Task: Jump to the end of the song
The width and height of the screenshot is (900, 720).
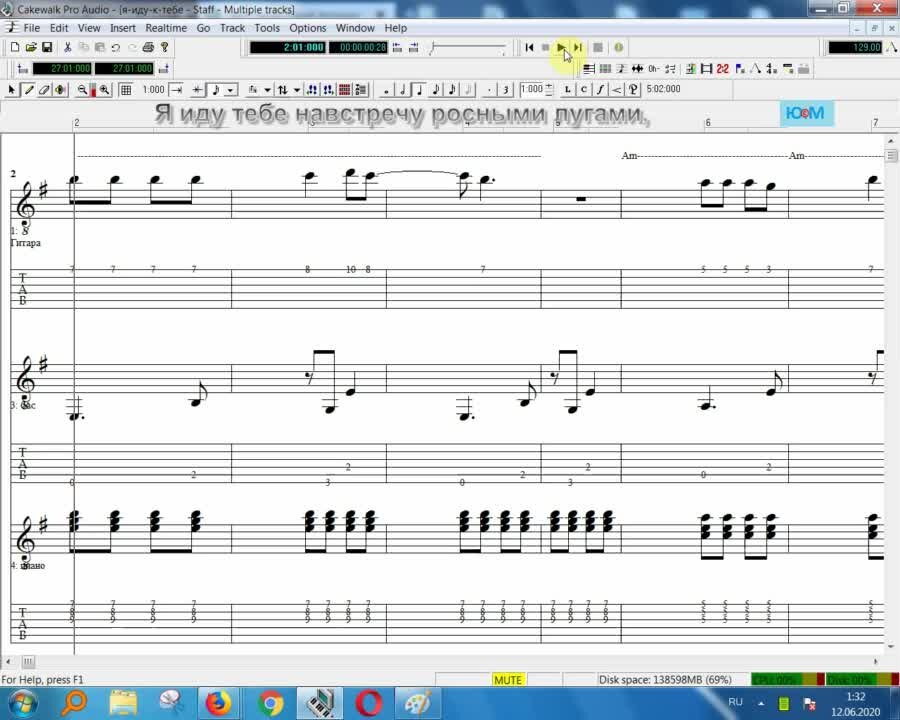Action: [578, 48]
